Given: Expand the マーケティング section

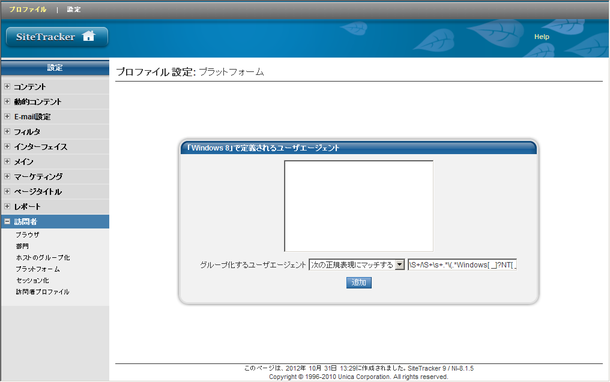Looking at the screenshot, I should [x=7, y=176].
